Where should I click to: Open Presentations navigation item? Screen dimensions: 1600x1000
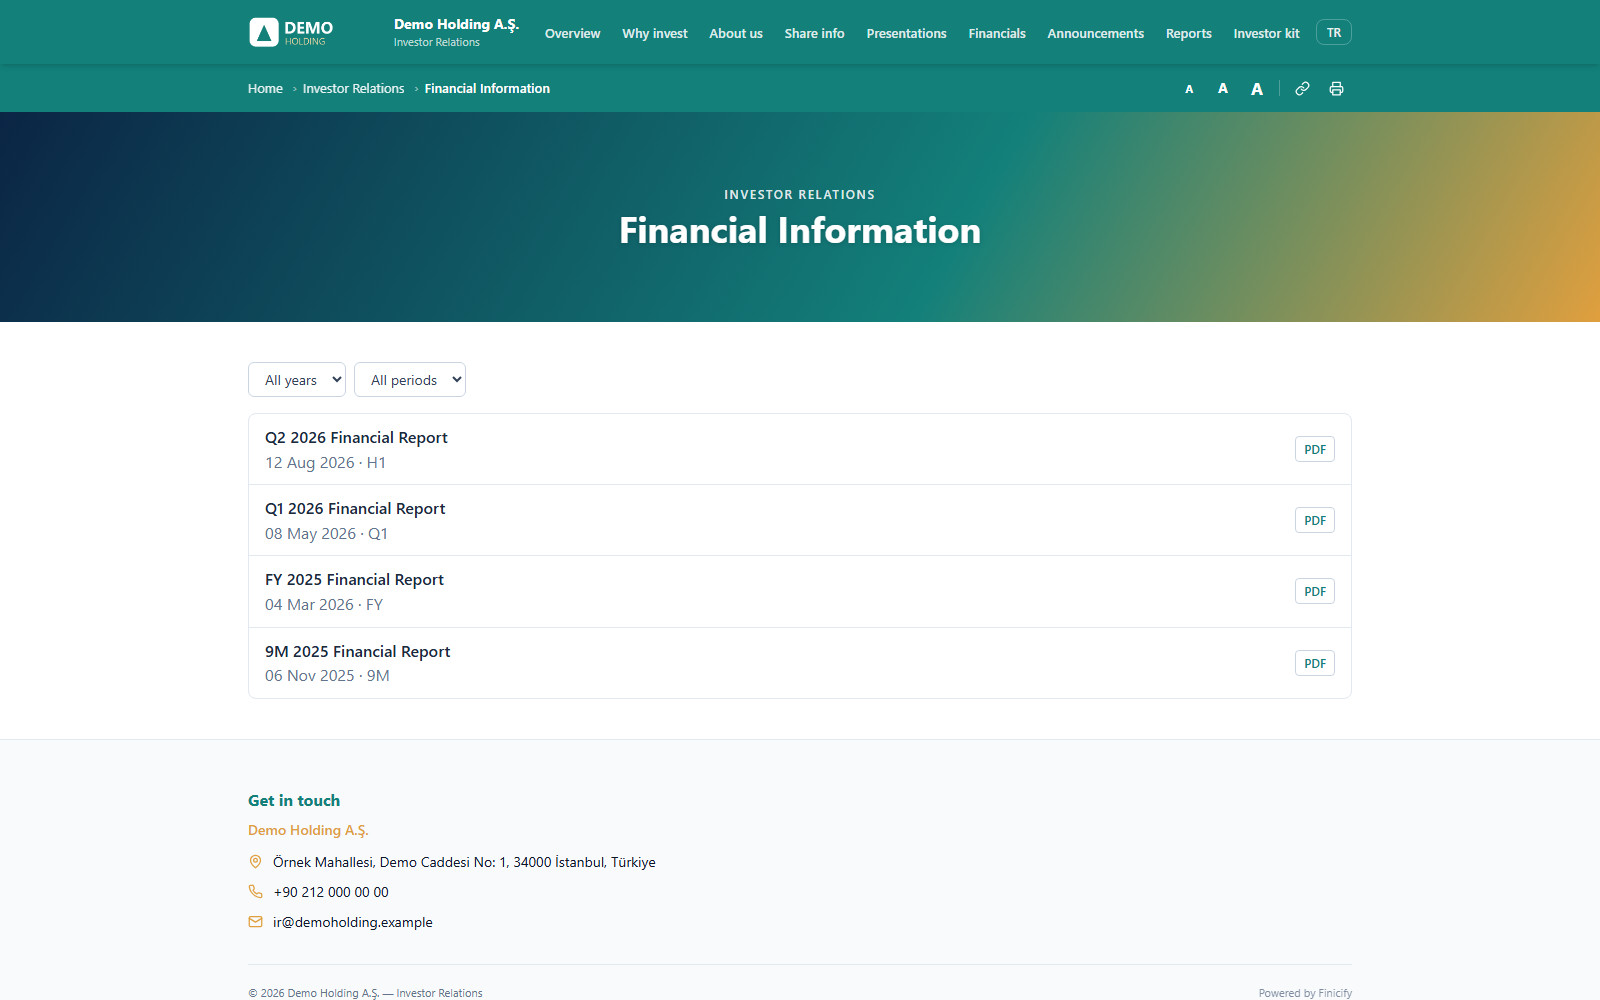[906, 33]
